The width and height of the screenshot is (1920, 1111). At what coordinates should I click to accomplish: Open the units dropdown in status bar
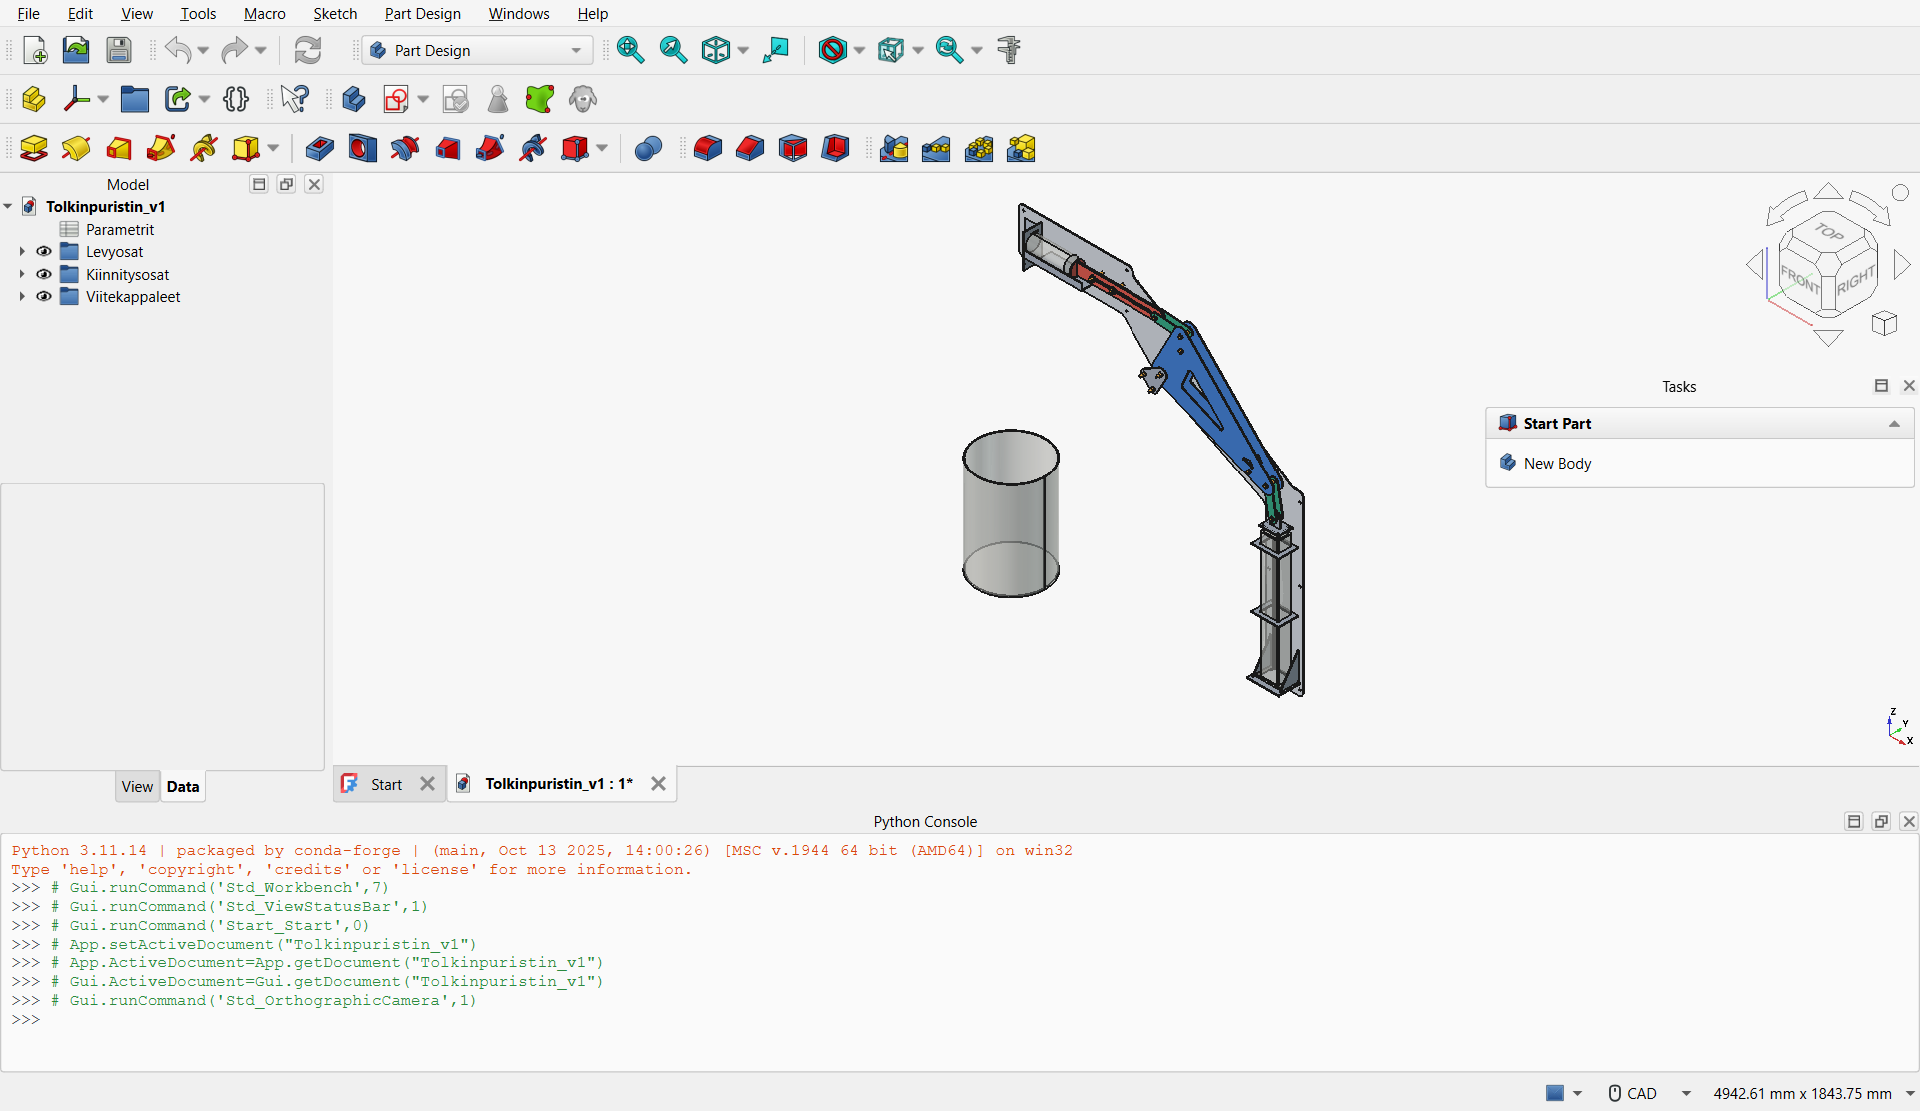point(1910,1094)
